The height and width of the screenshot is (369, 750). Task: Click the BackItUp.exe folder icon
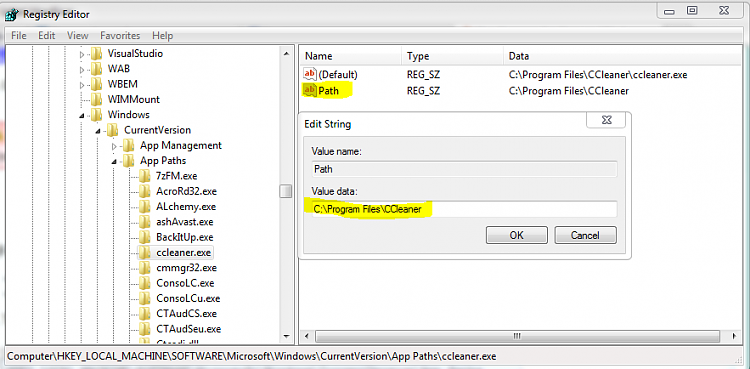pyautogui.click(x=145, y=237)
